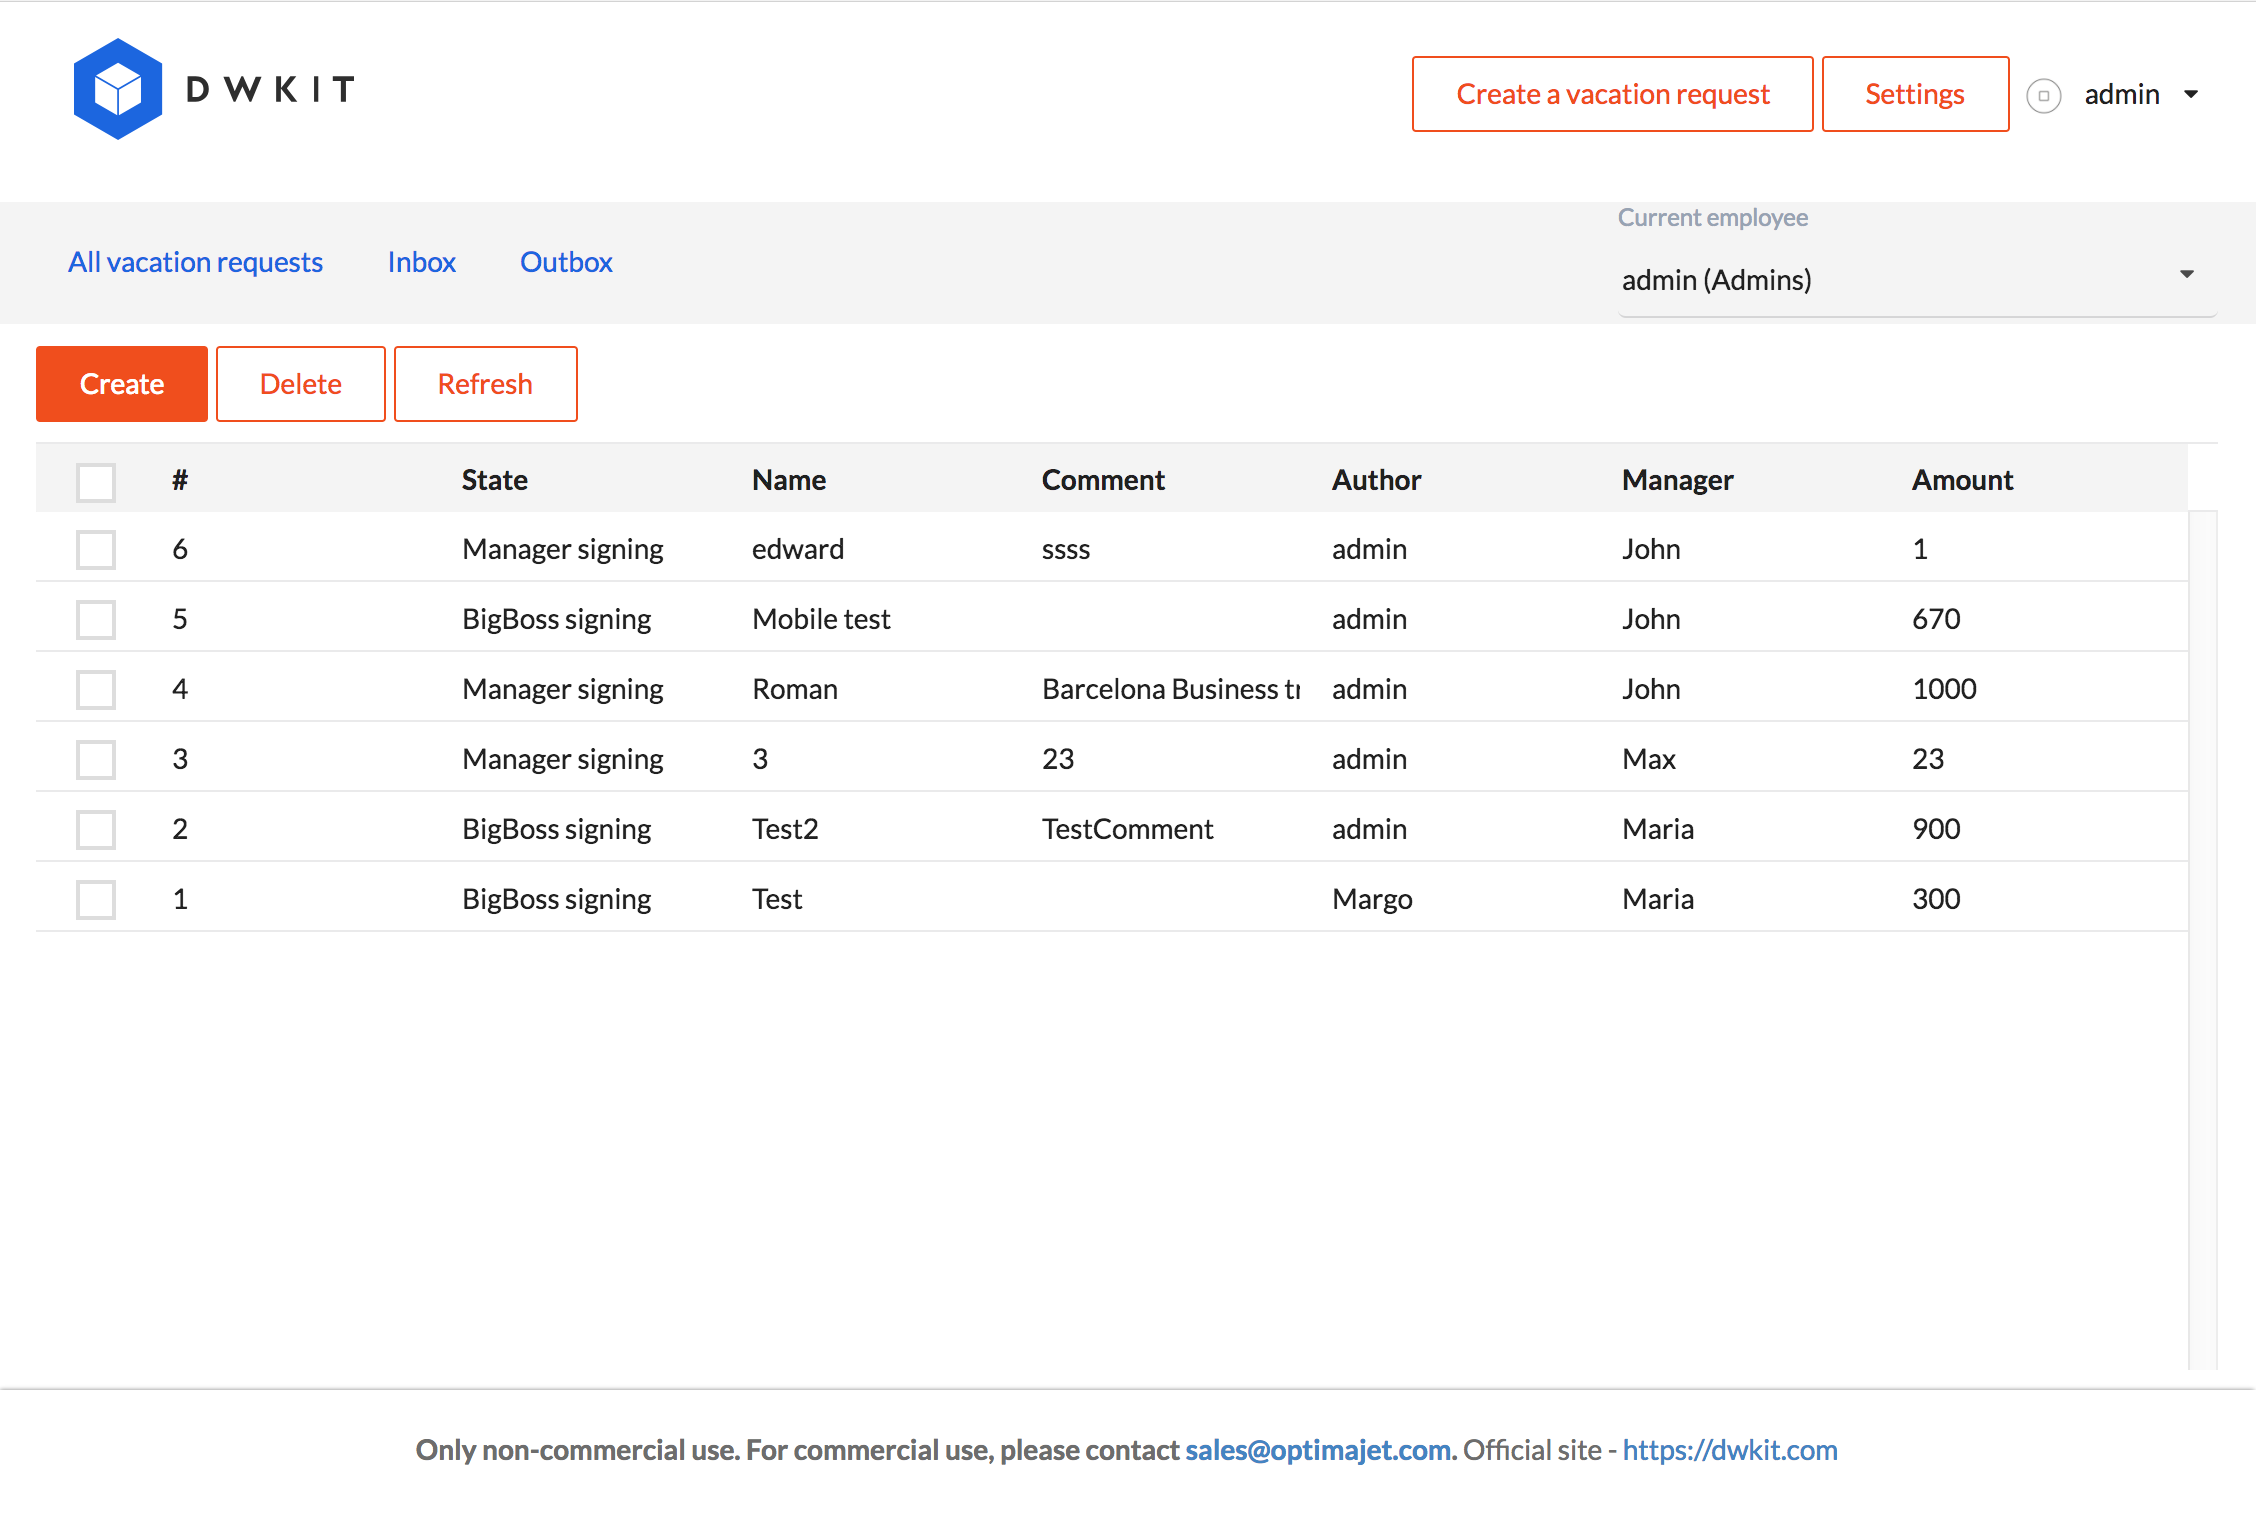Tick the checkbox for the Roman request
Viewport: 2256px width, 1518px height.
coord(96,689)
